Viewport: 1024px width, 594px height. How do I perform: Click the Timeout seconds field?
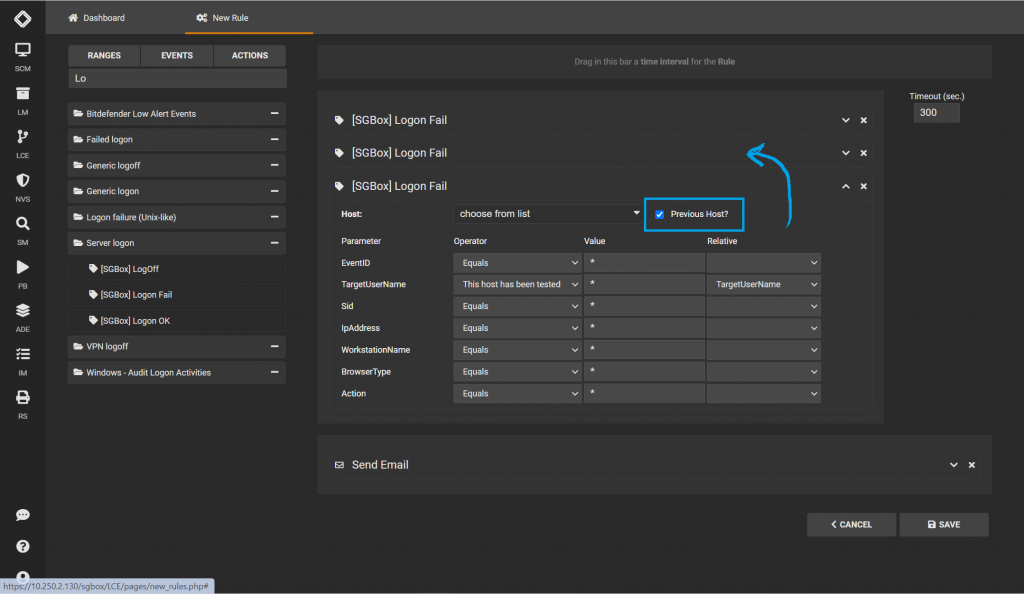click(936, 113)
